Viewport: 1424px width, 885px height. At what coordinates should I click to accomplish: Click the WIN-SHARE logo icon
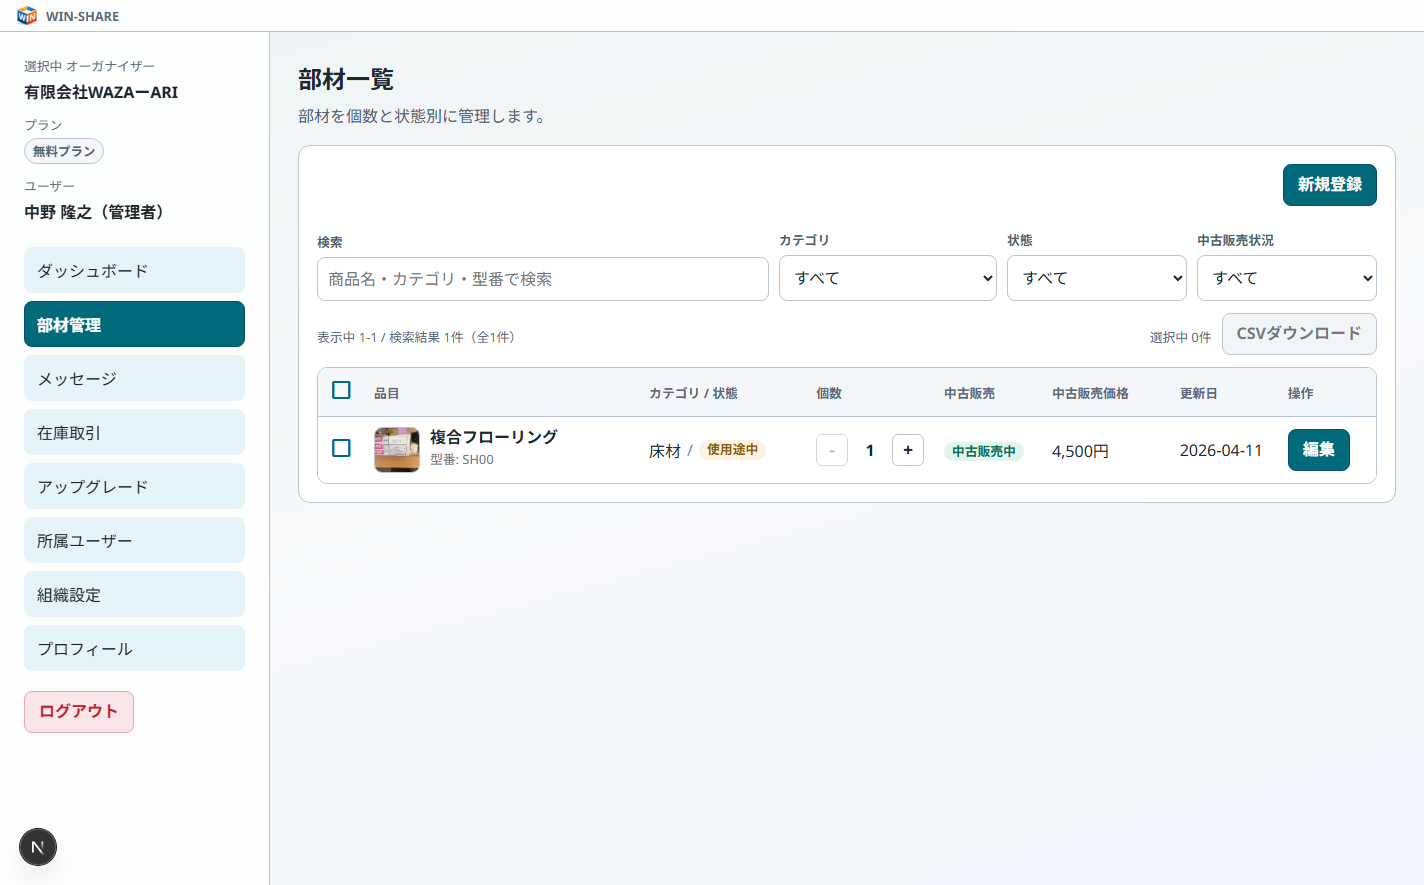pyautogui.click(x=27, y=16)
